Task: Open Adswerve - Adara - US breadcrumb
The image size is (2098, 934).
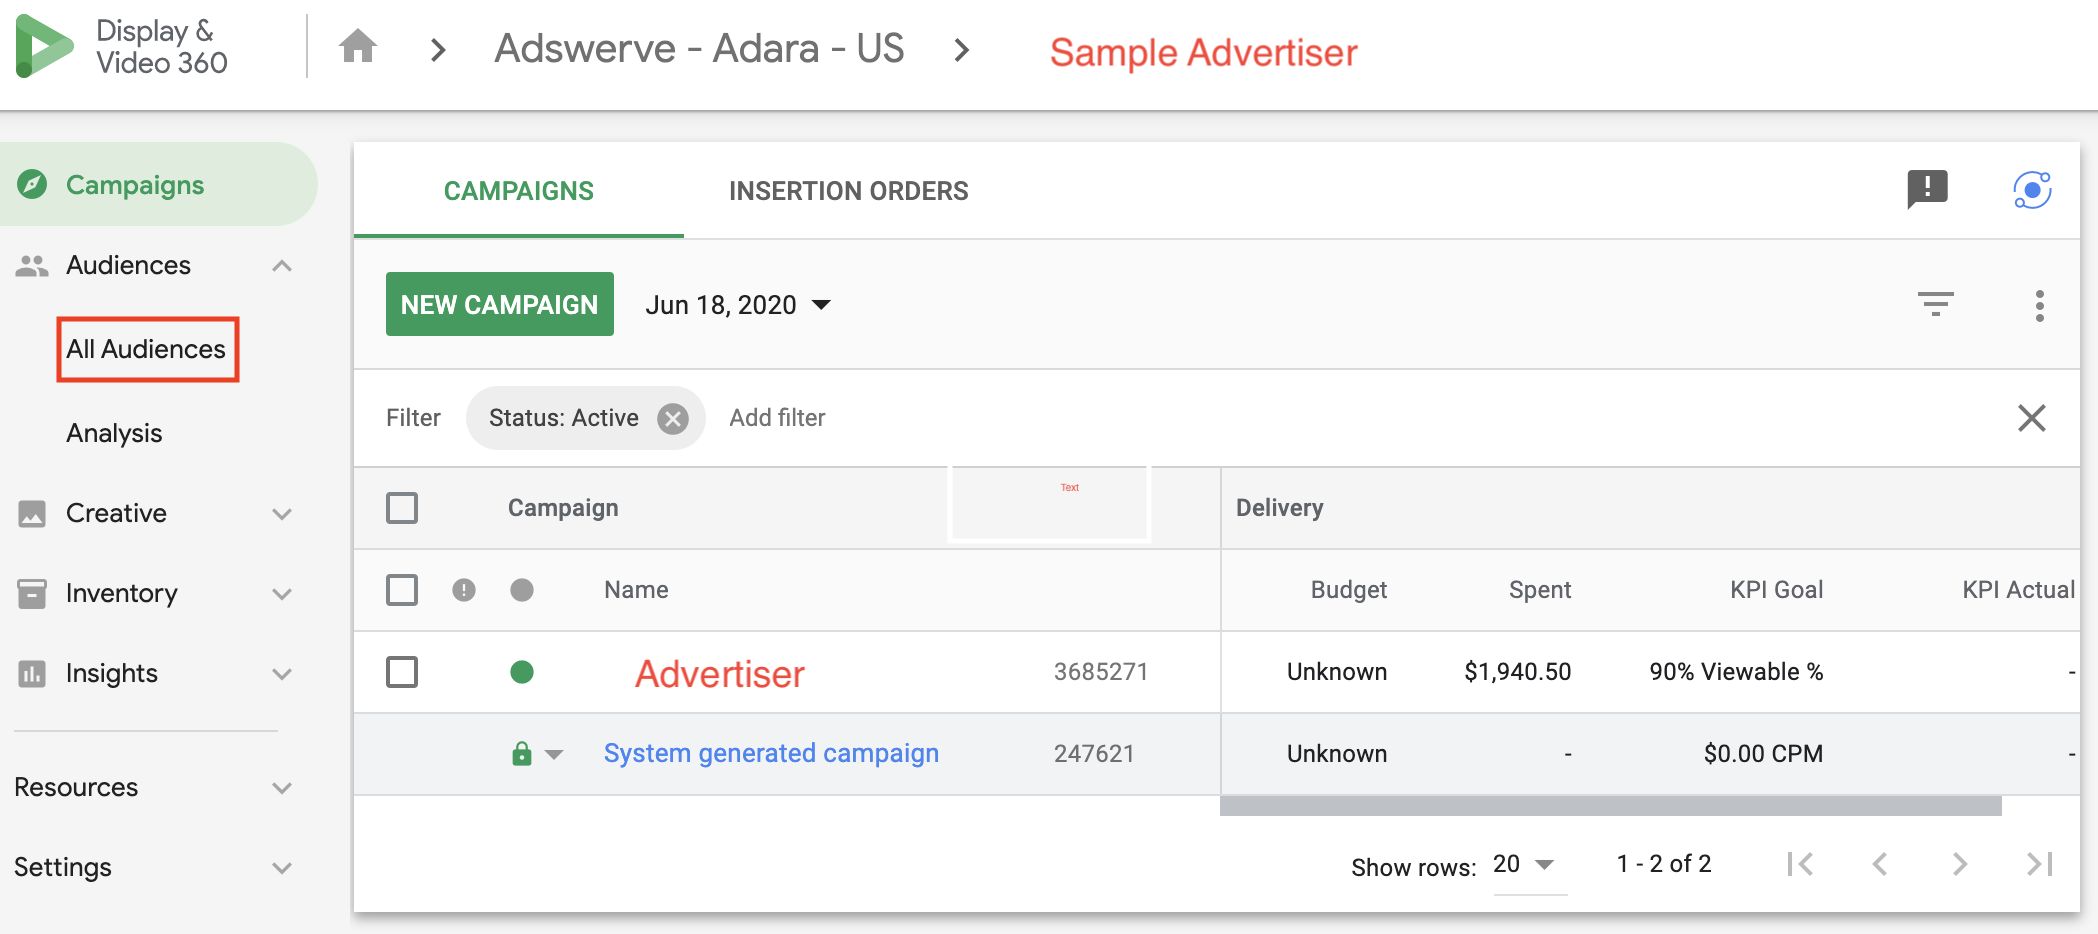Action: (699, 48)
